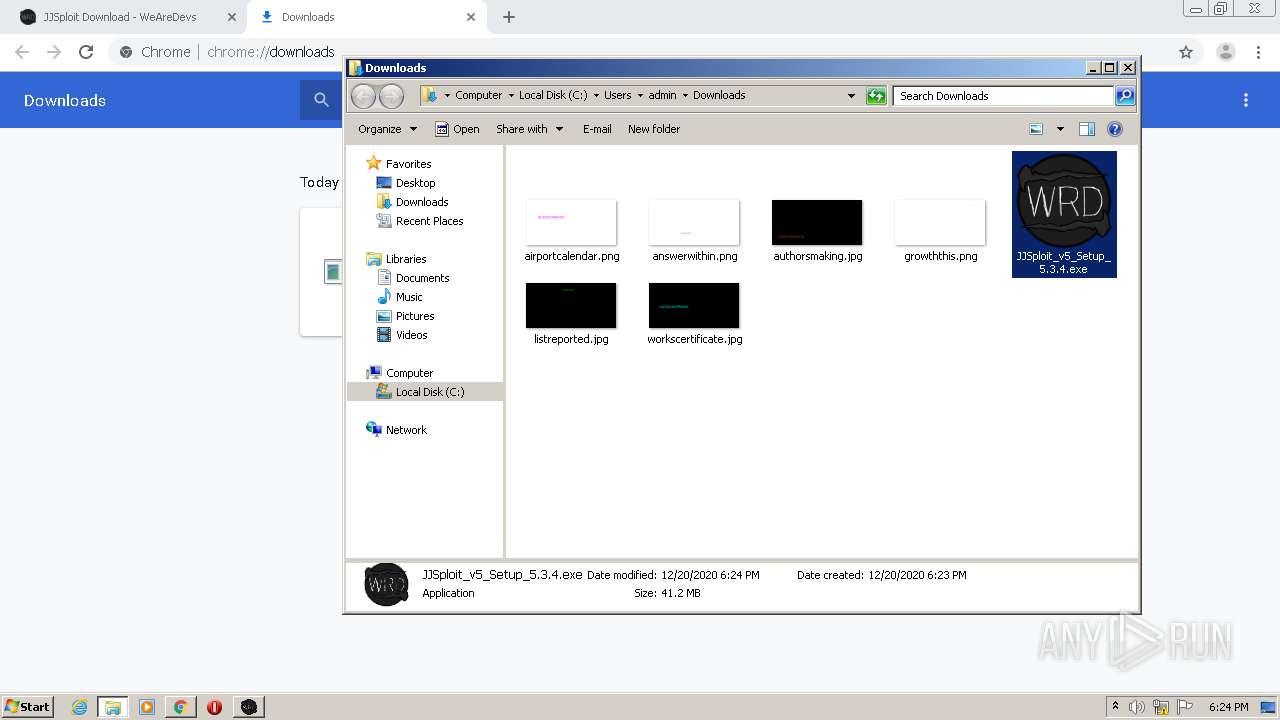Click Chrome address bar URL
Screen dimensions: 1280x720
click(x=271, y=52)
